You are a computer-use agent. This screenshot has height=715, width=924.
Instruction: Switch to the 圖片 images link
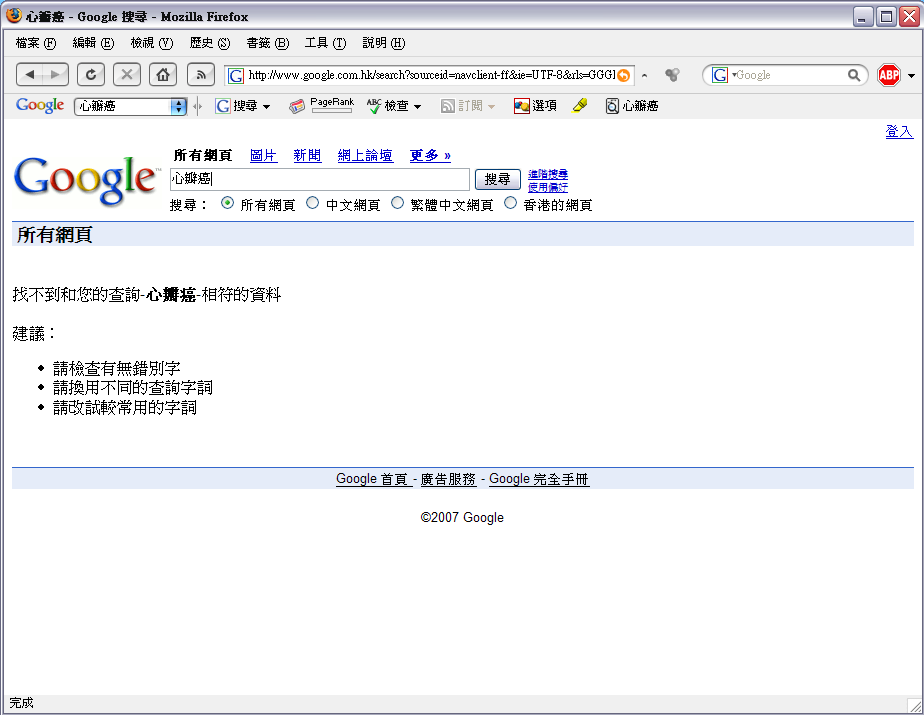pos(263,155)
